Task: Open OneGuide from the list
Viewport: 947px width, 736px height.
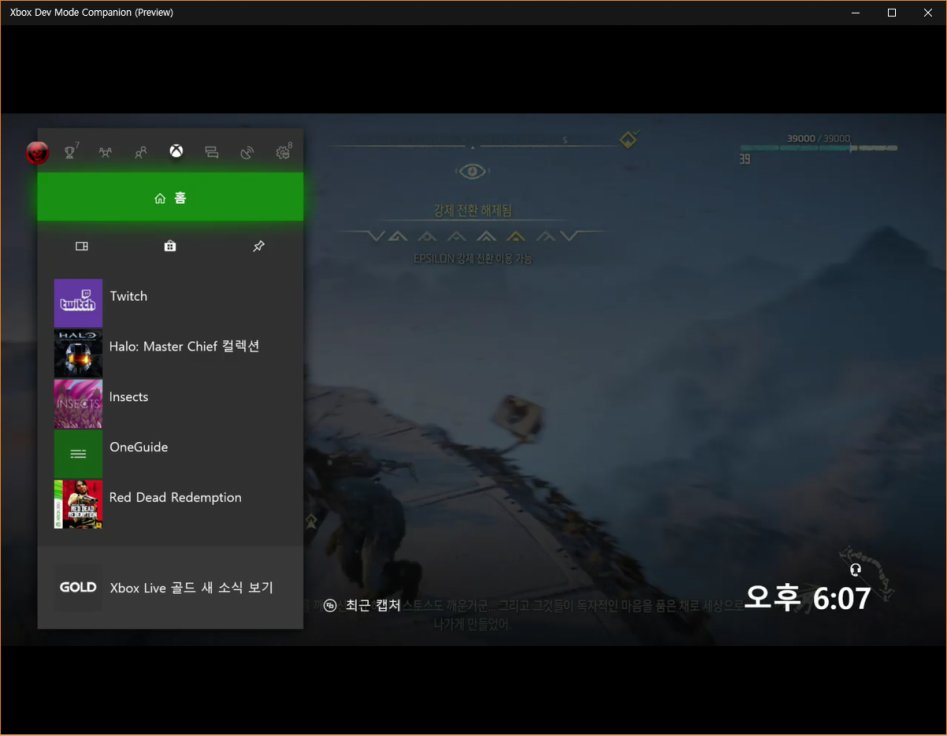Action: pyautogui.click(x=138, y=447)
